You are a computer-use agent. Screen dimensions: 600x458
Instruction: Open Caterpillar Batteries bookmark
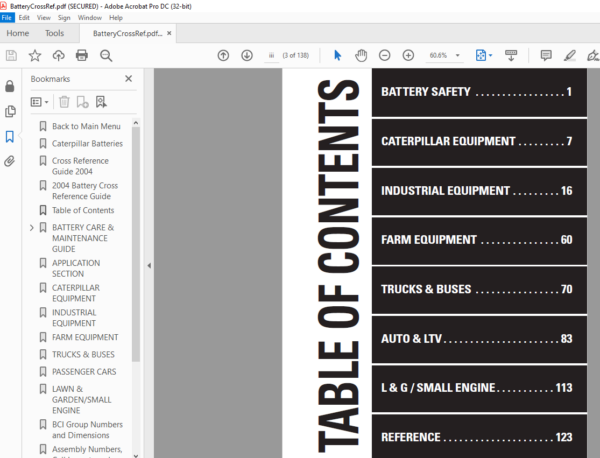(x=87, y=143)
